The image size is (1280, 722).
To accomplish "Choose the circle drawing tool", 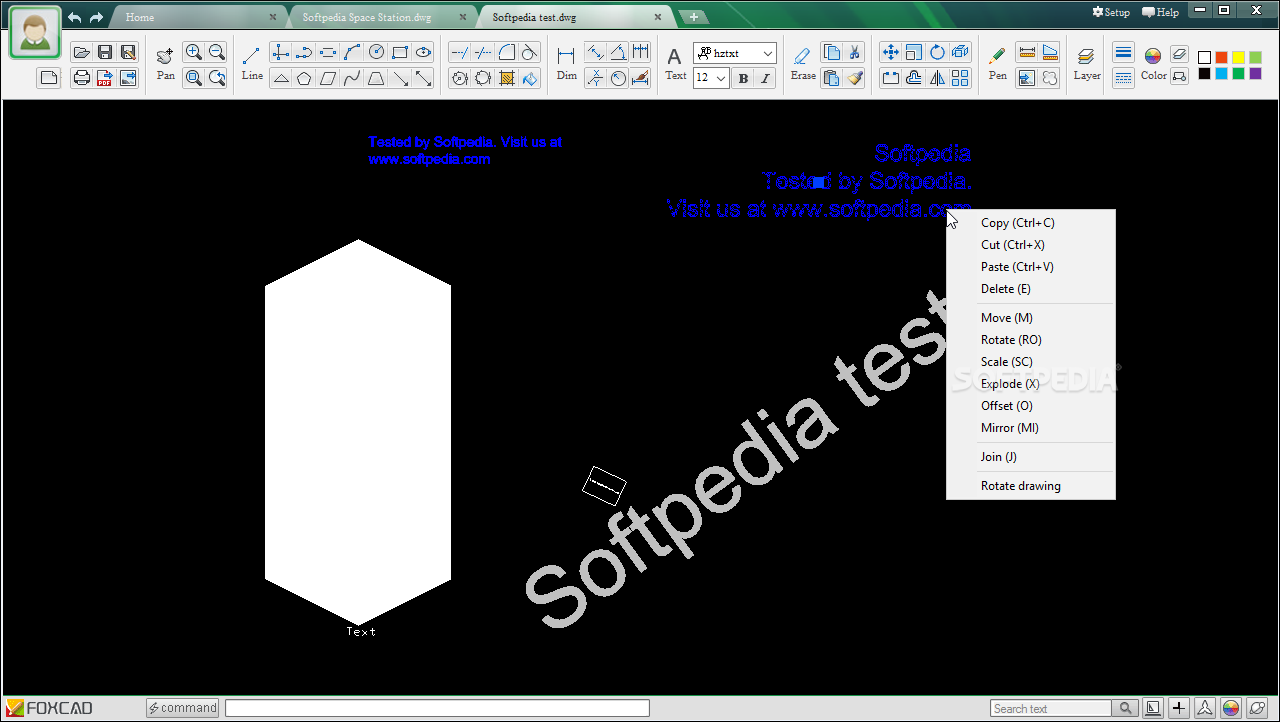I will point(376,53).
